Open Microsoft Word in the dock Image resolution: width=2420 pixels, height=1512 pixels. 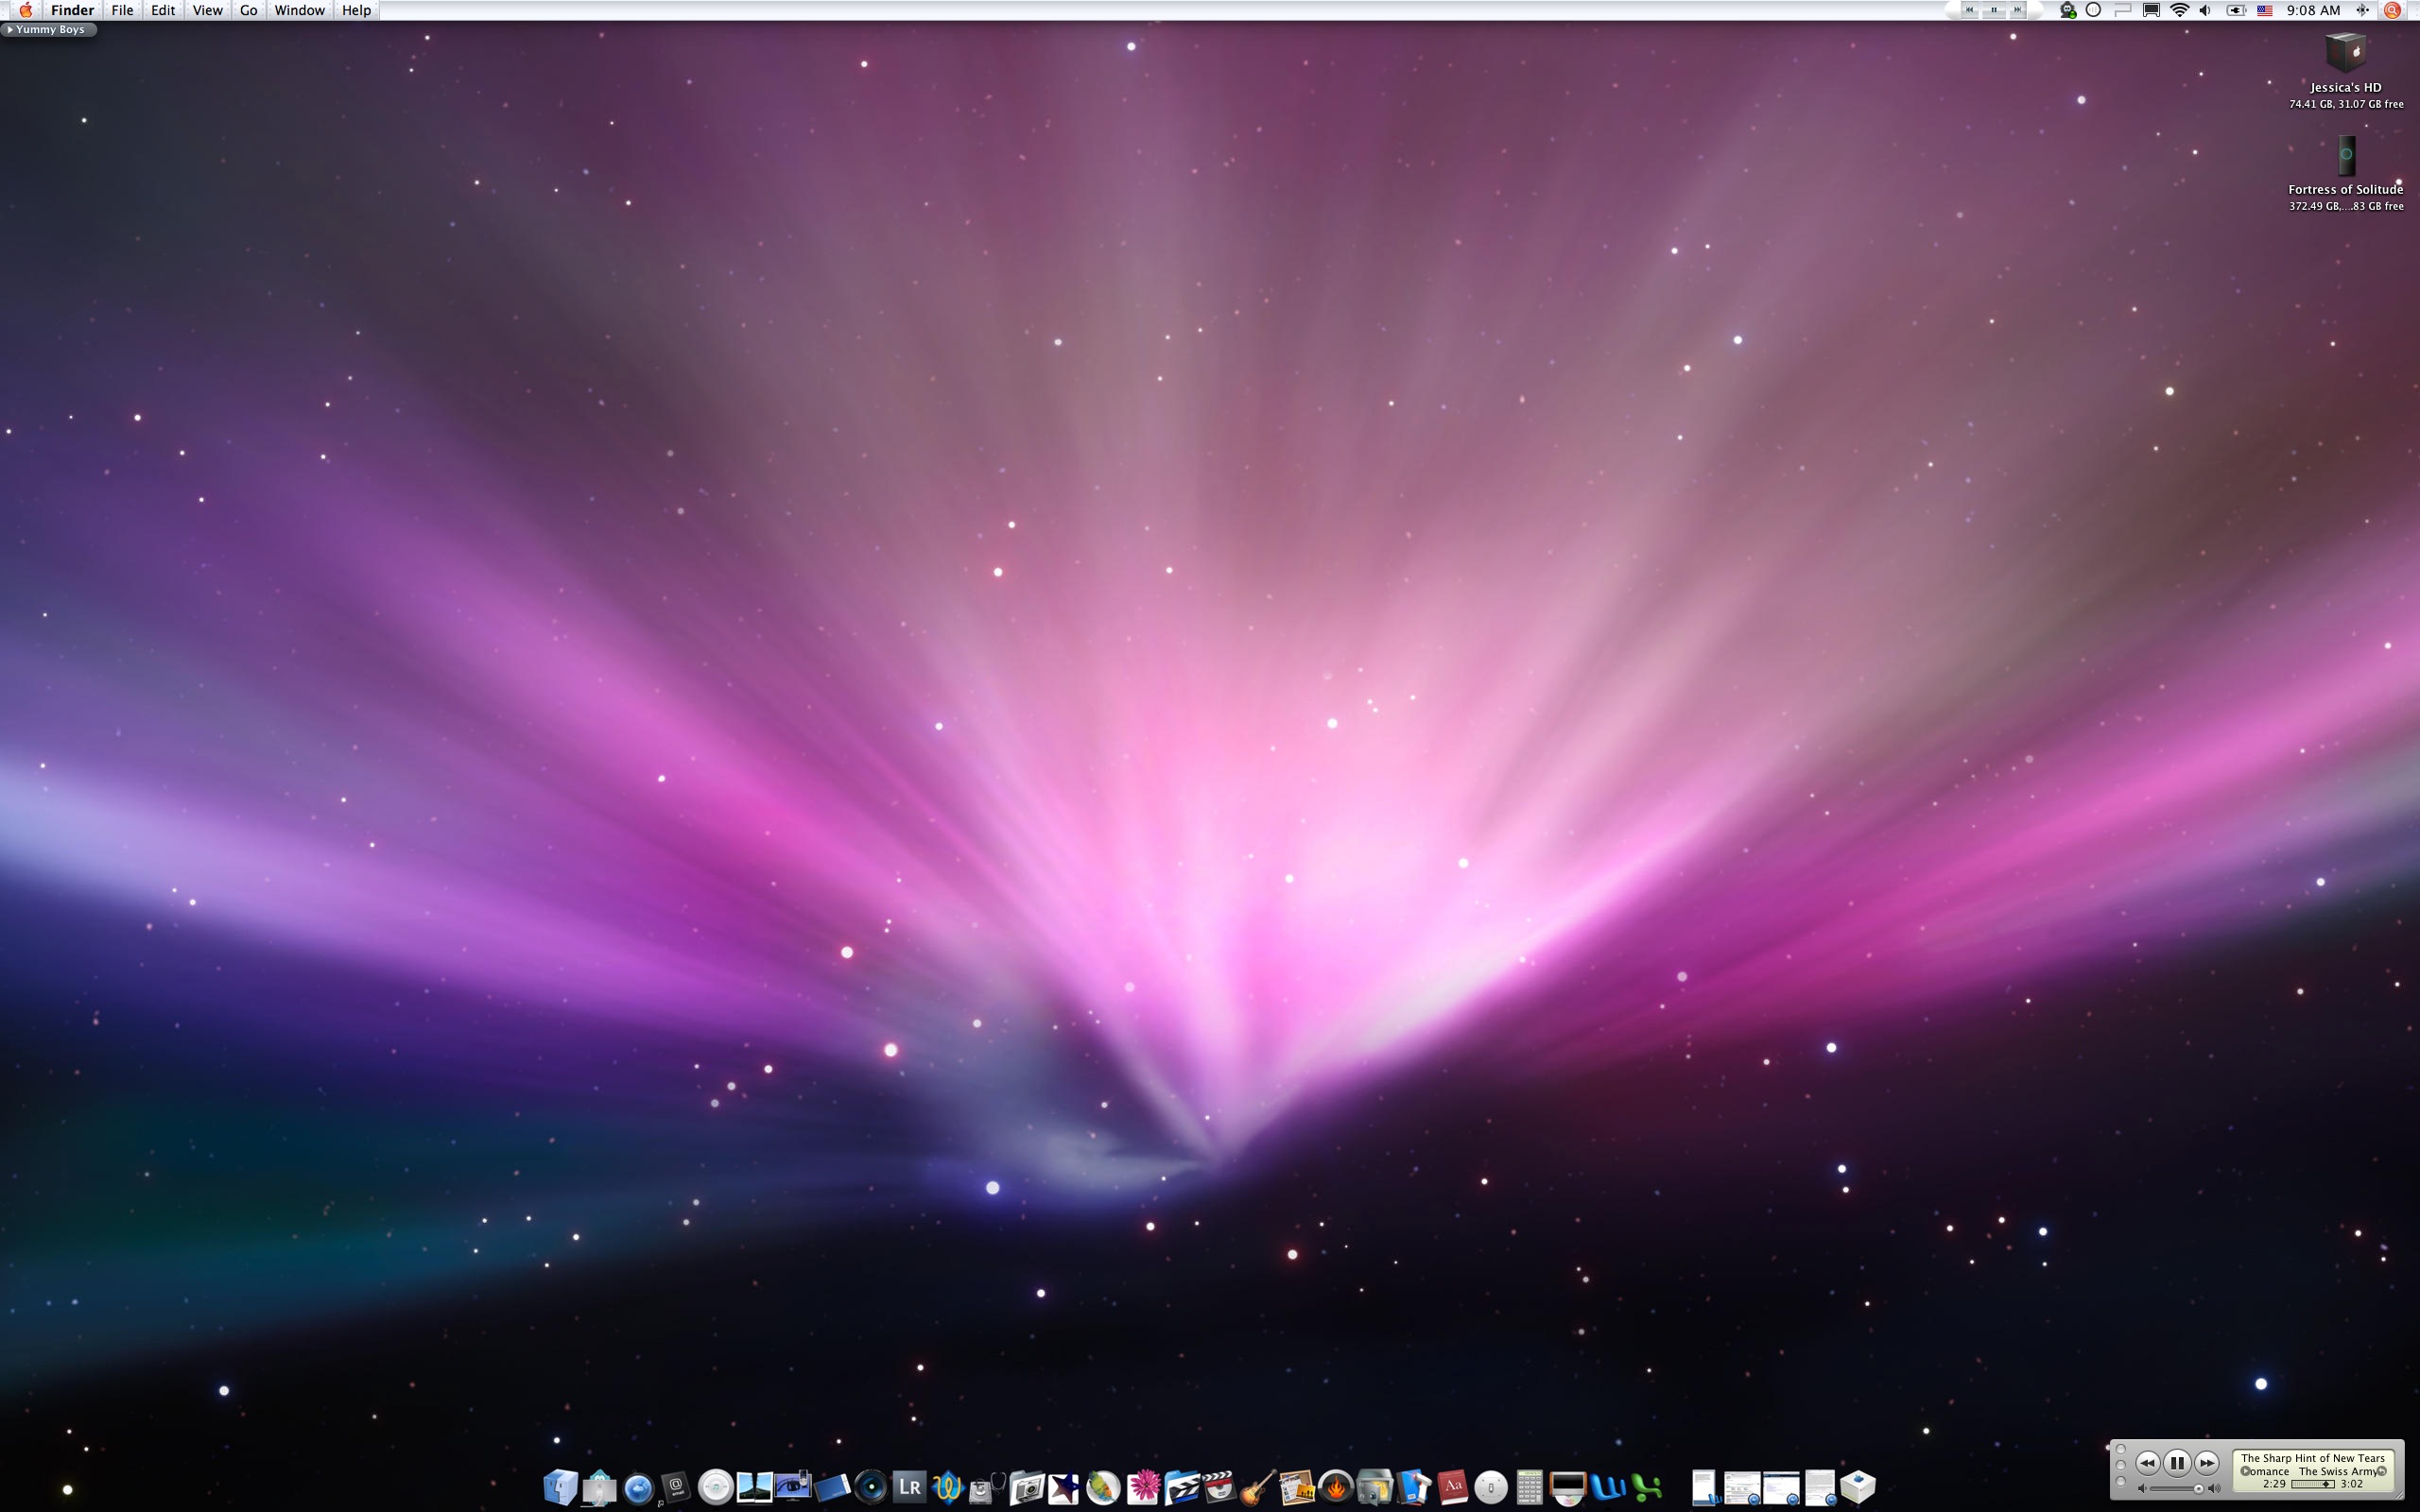tap(1608, 1488)
